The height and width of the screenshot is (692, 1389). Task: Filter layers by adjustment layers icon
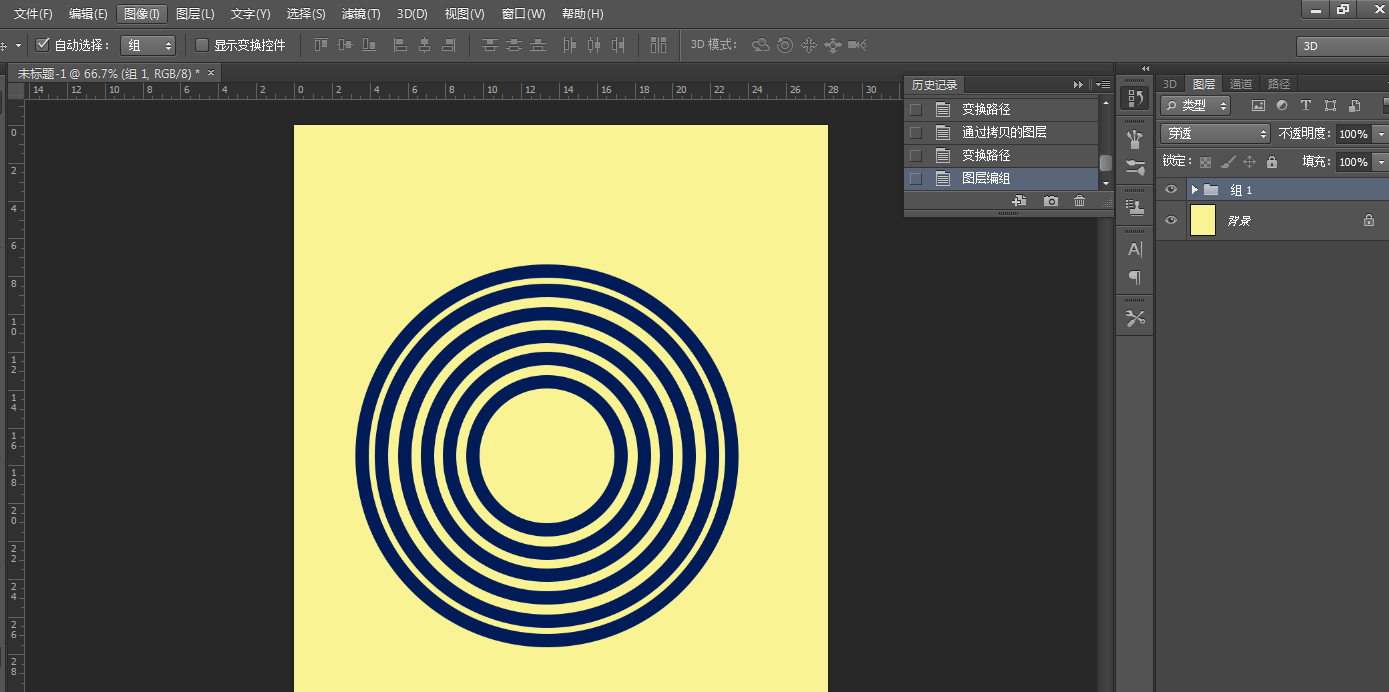[x=1282, y=105]
